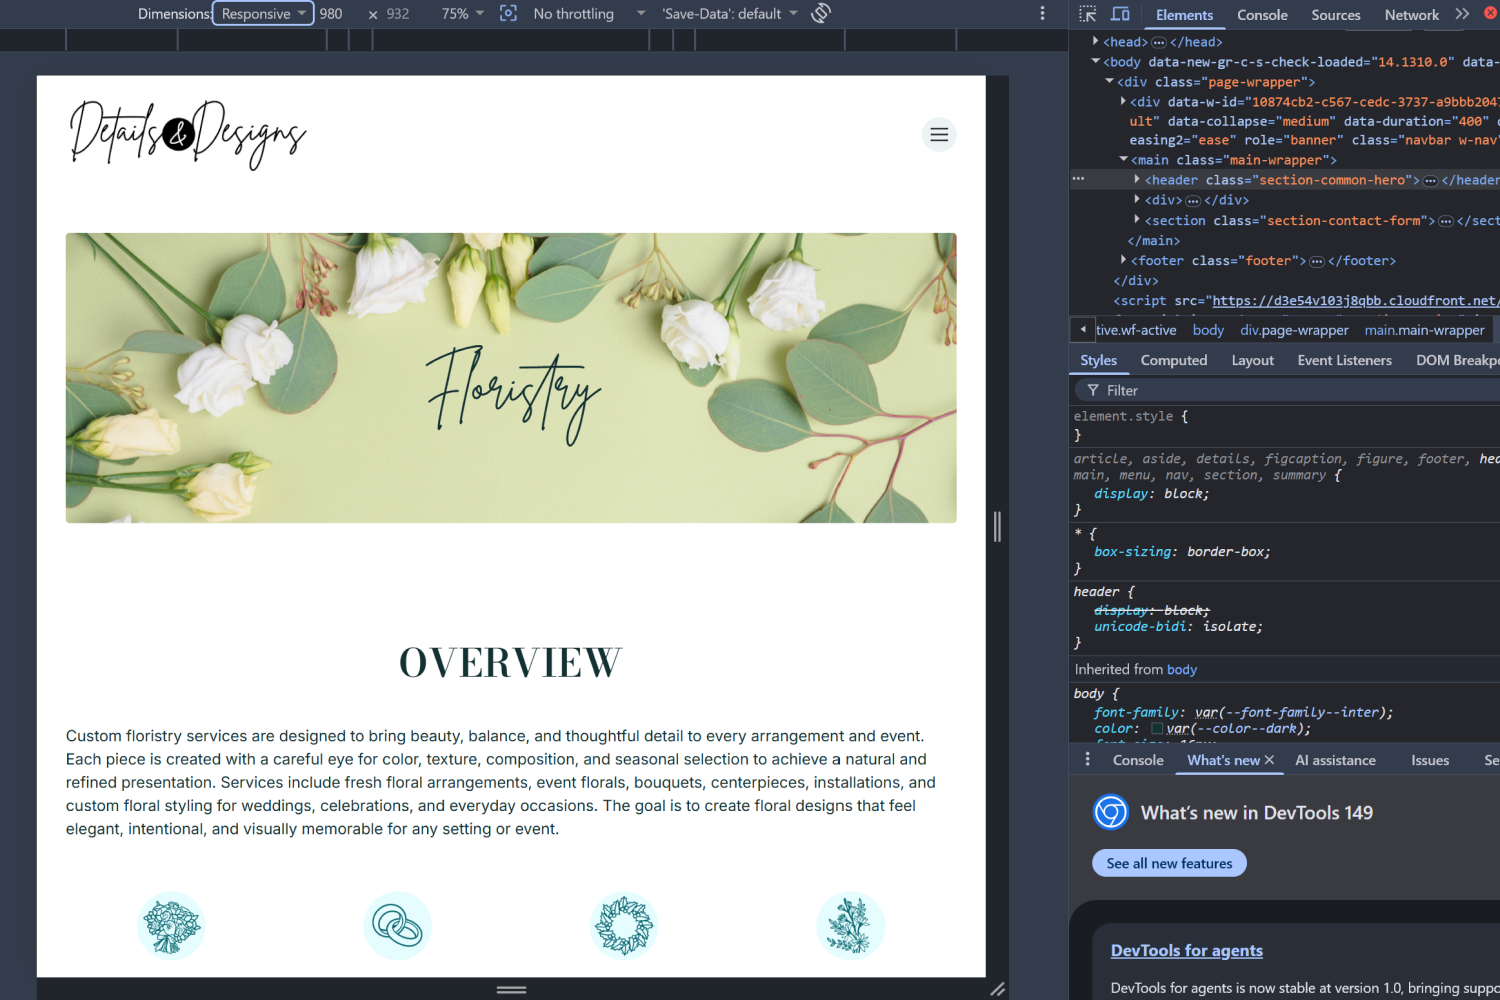Click the capture screenshot focus icon in device toolbar
1500x1000 pixels.
pos(508,13)
